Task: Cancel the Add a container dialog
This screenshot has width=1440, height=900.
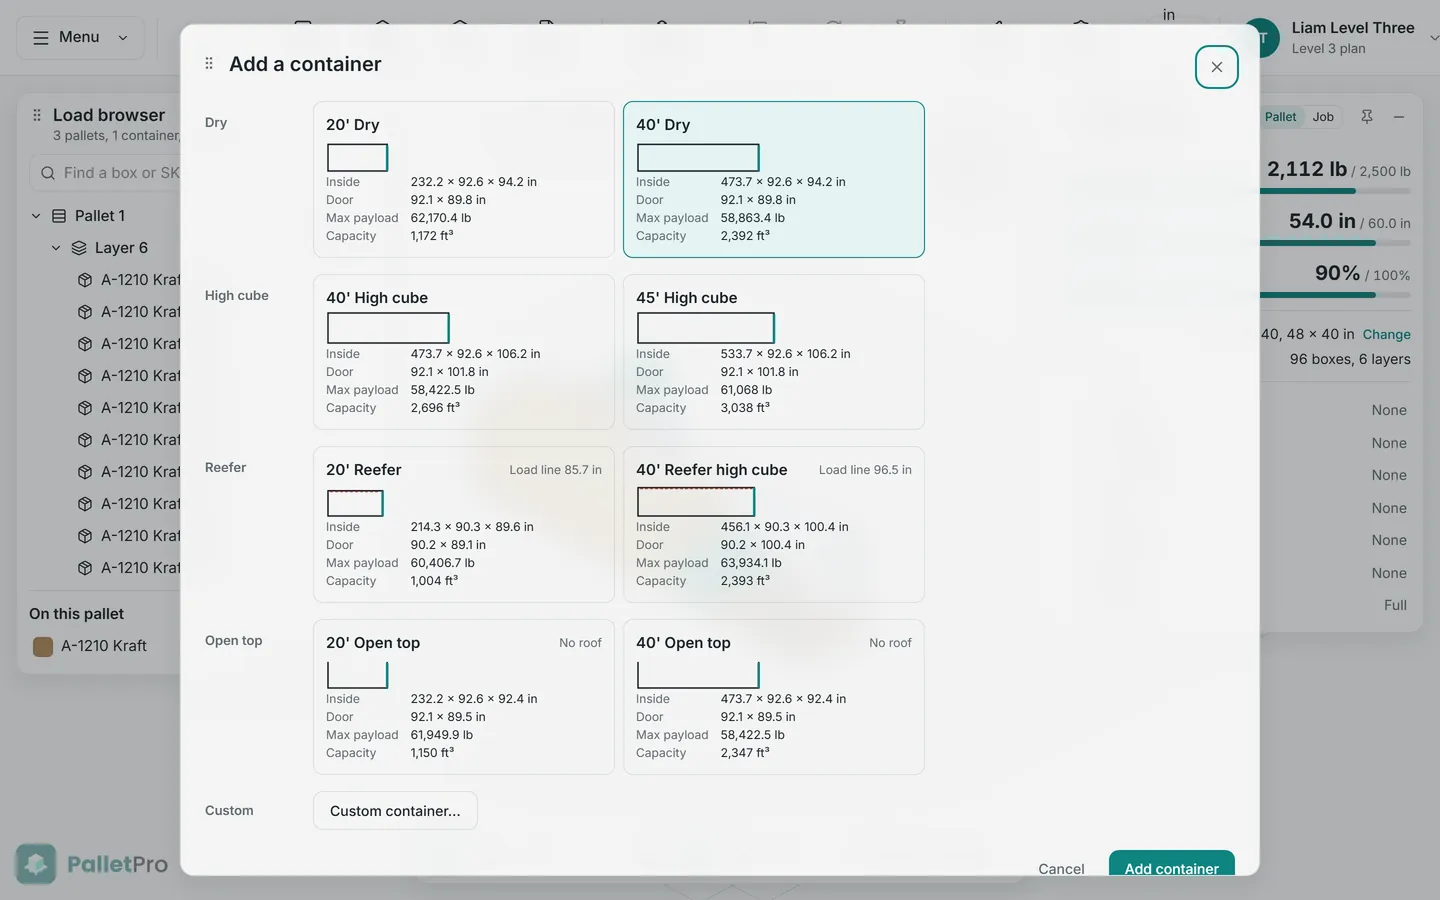Action: coord(1061,868)
